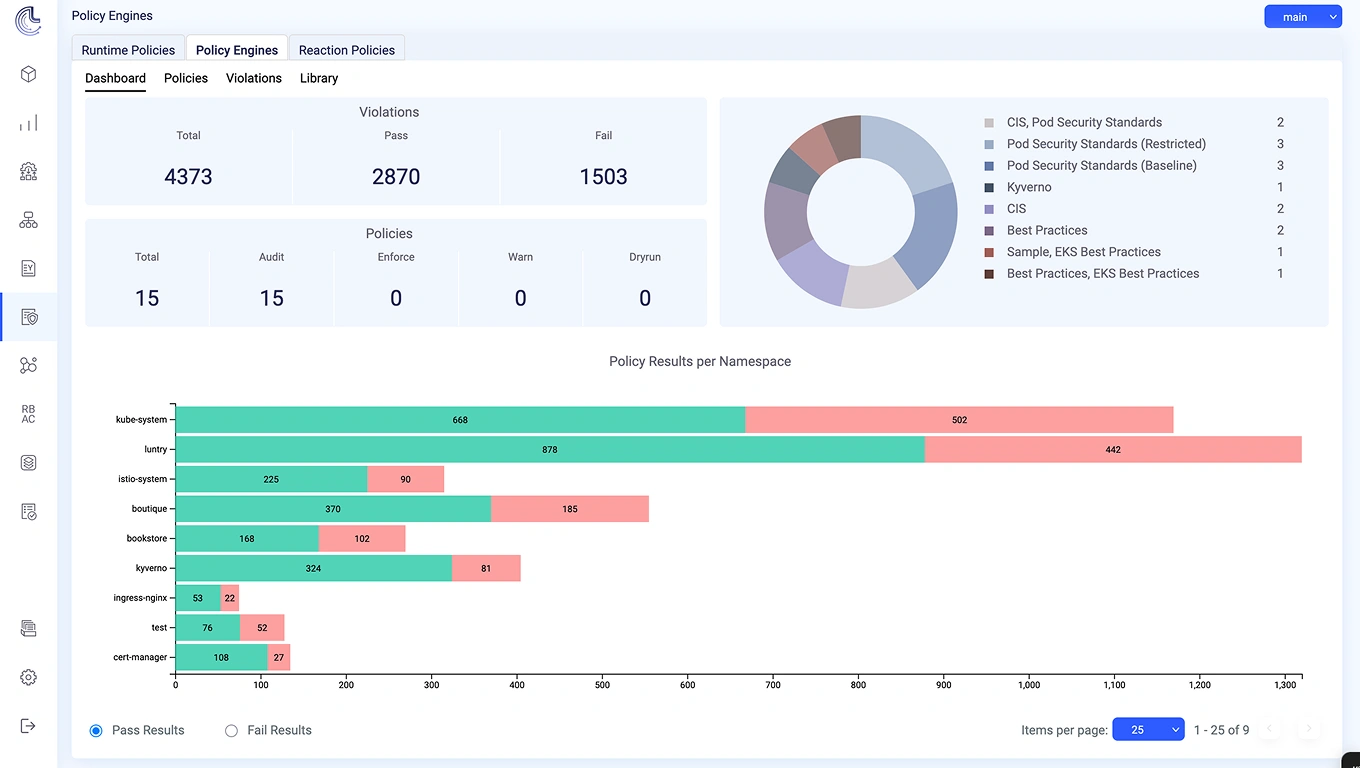Open the main cluster dropdown

click(x=1303, y=17)
